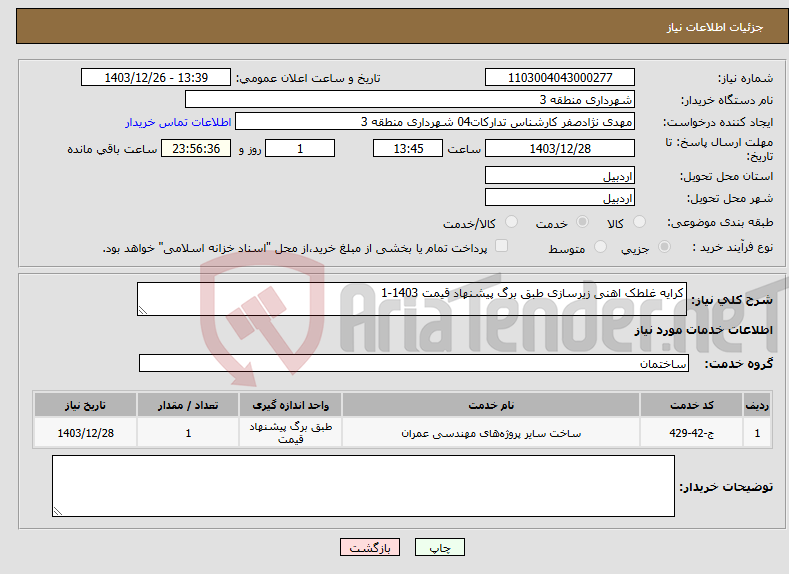Click the توضیحات خریدار text area
This screenshot has height=574, width=789.
coord(363,486)
